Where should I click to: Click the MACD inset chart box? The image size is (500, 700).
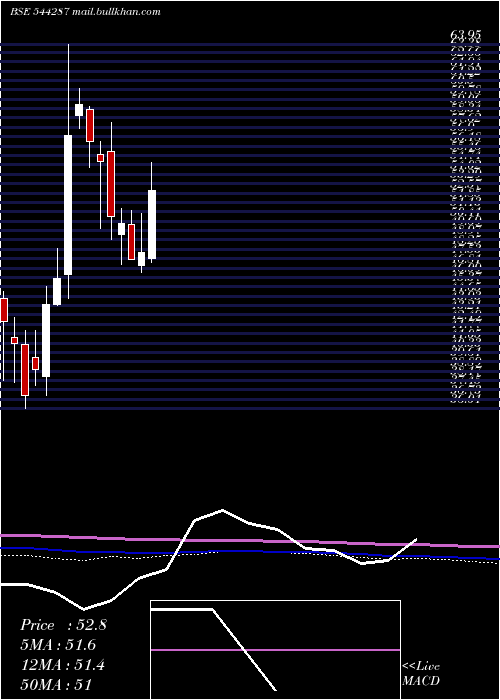(x=275, y=650)
